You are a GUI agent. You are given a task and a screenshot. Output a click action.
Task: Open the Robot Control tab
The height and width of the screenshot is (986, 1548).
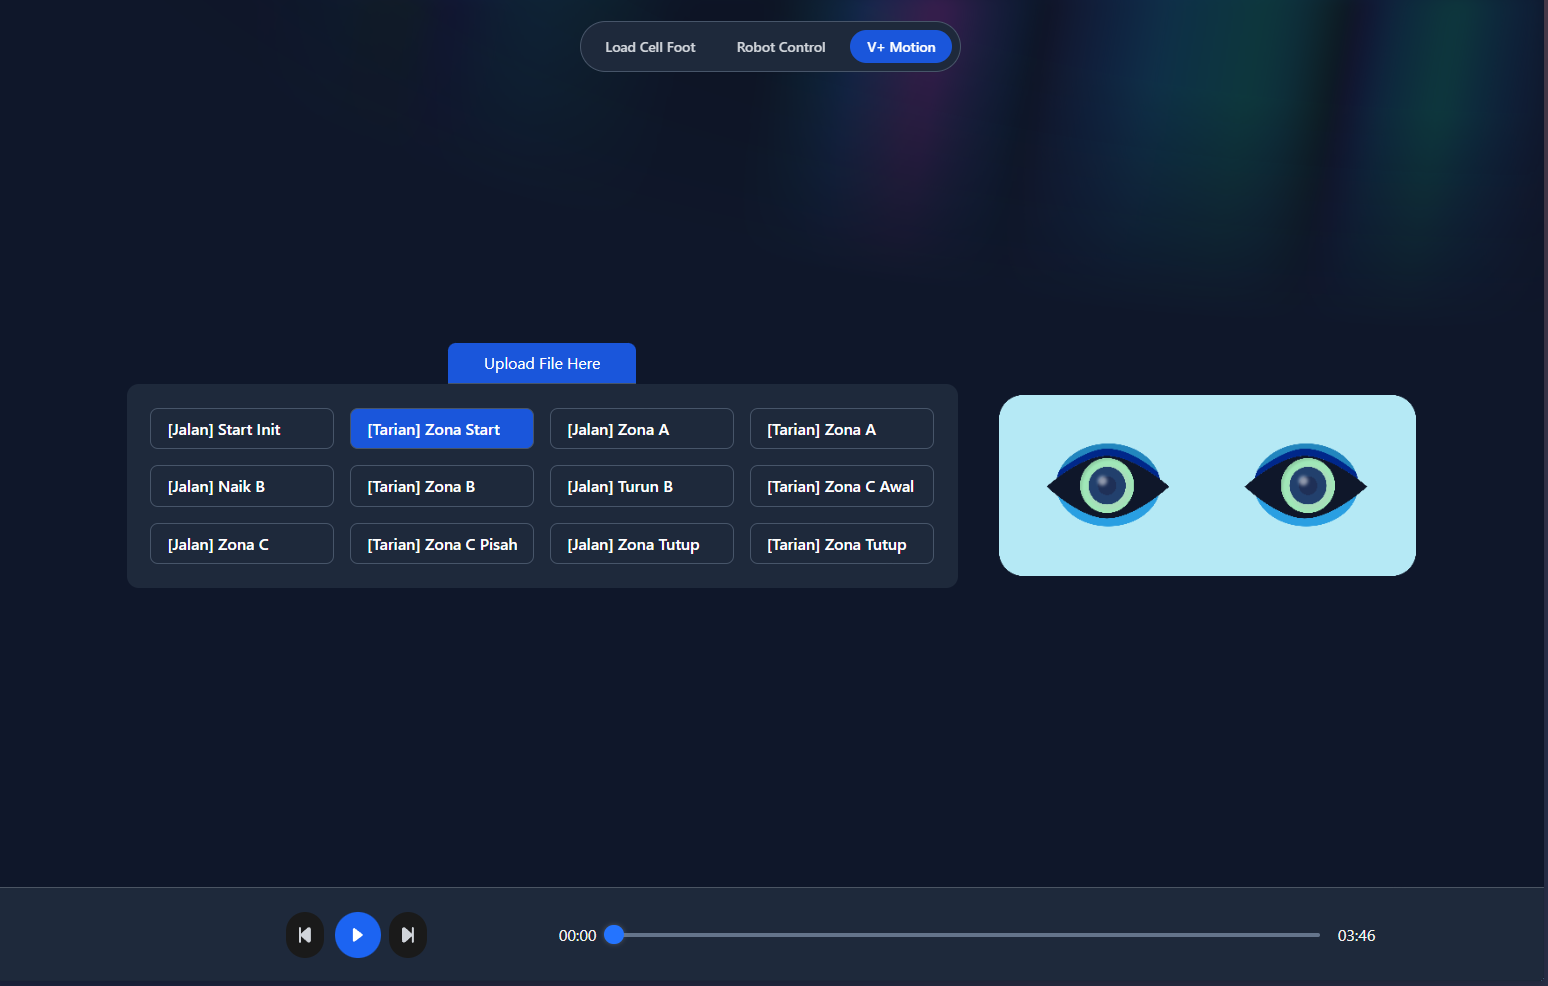[x=781, y=47]
